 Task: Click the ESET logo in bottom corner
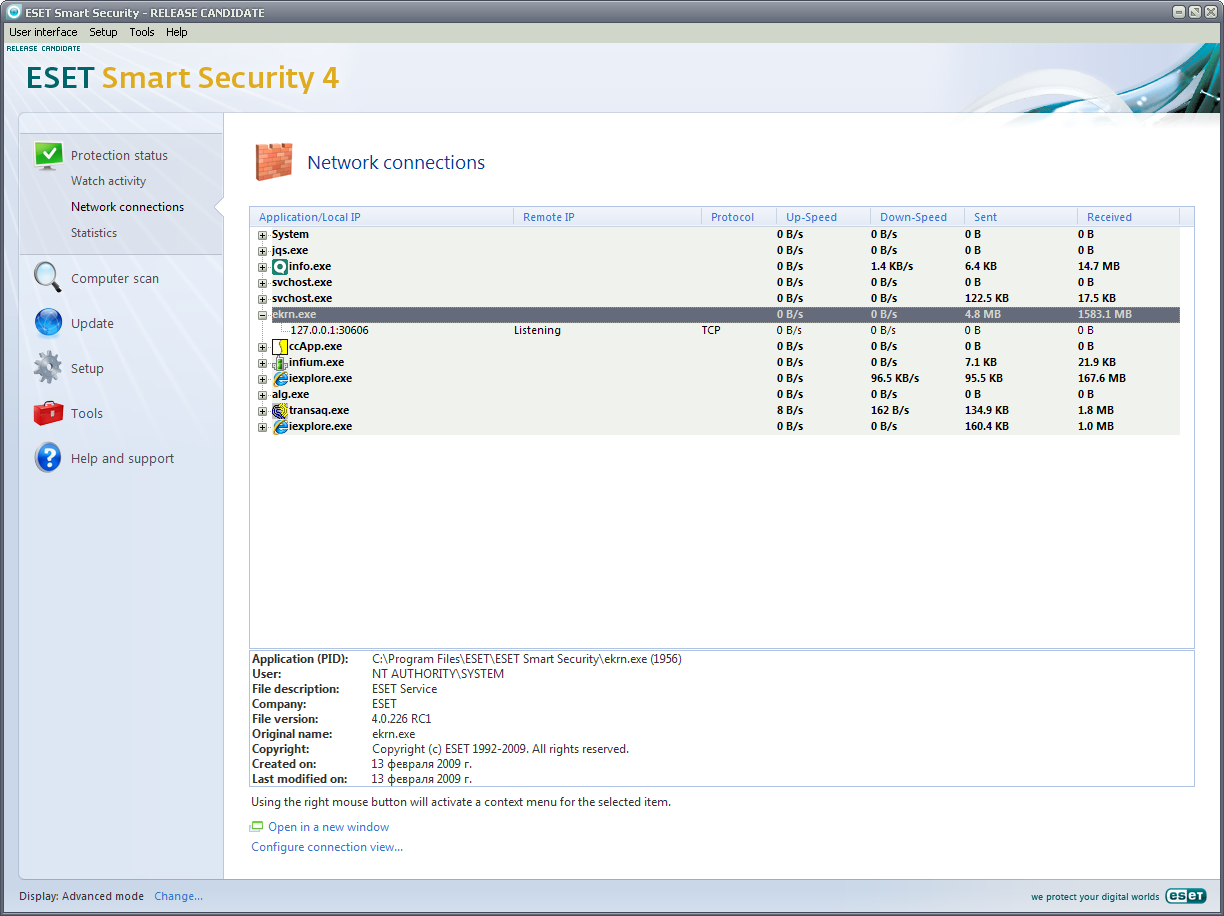click(x=1185, y=896)
